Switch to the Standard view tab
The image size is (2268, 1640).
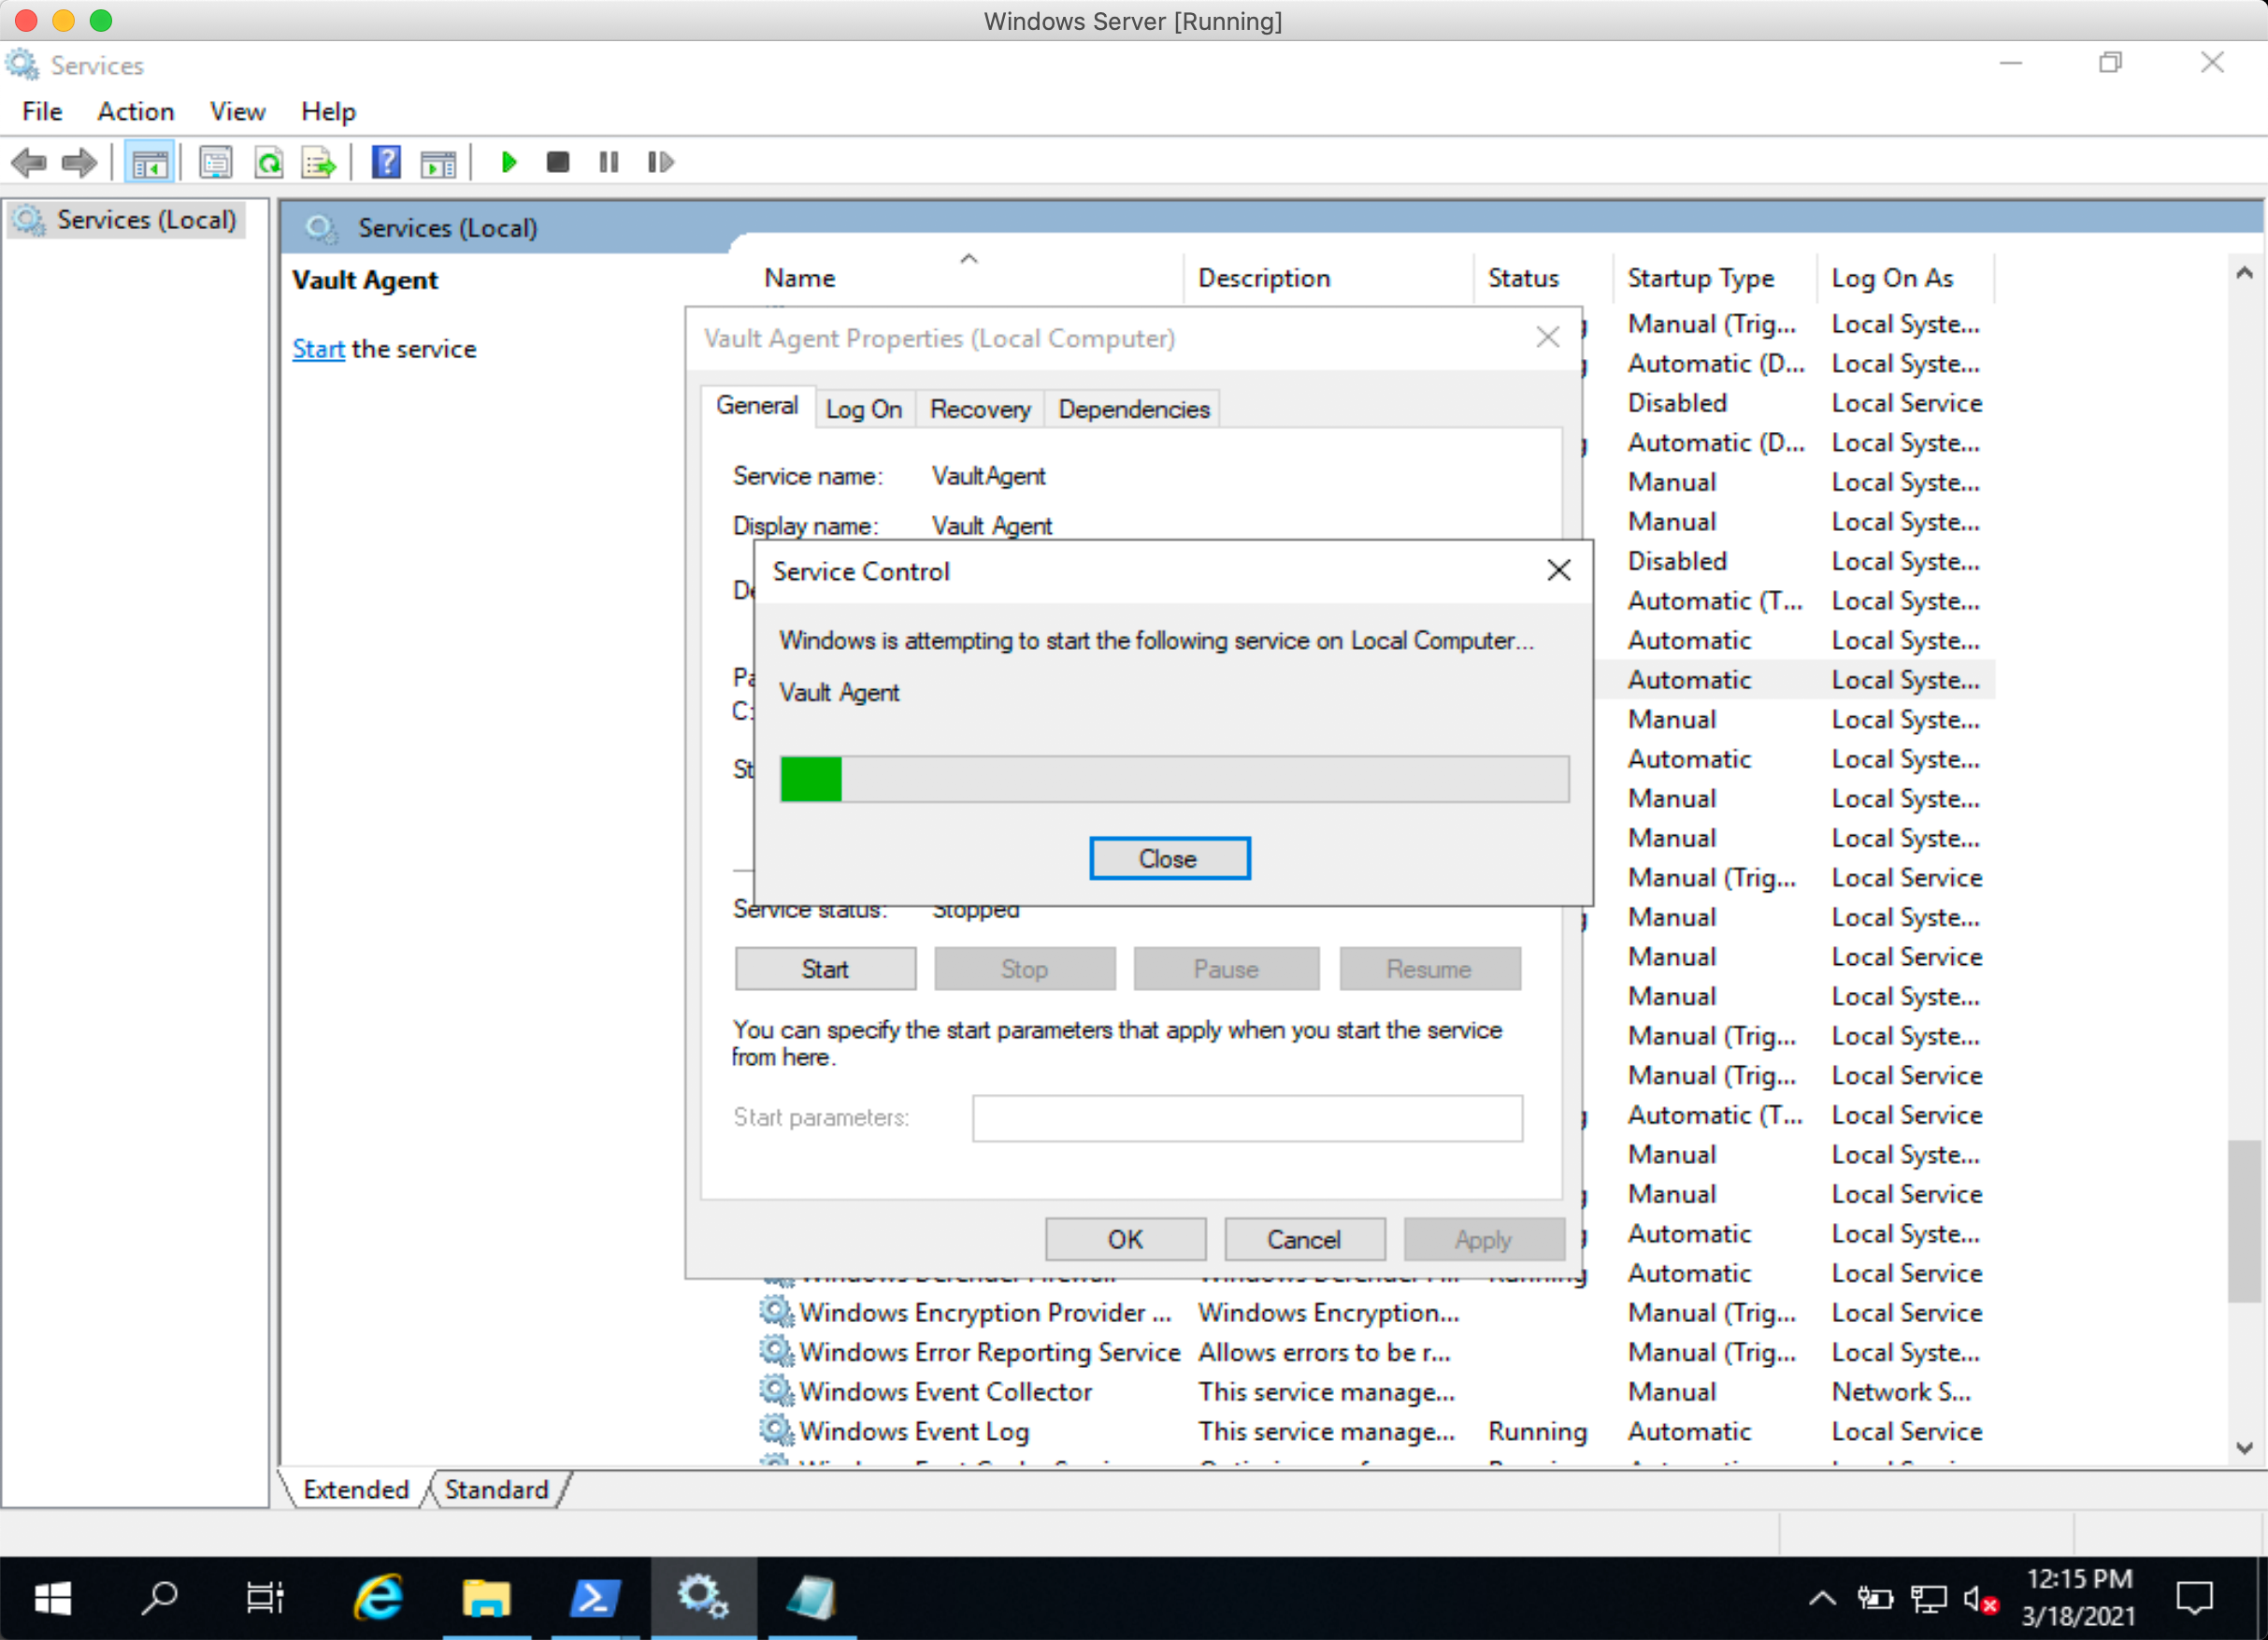pyautogui.click(x=497, y=1489)
